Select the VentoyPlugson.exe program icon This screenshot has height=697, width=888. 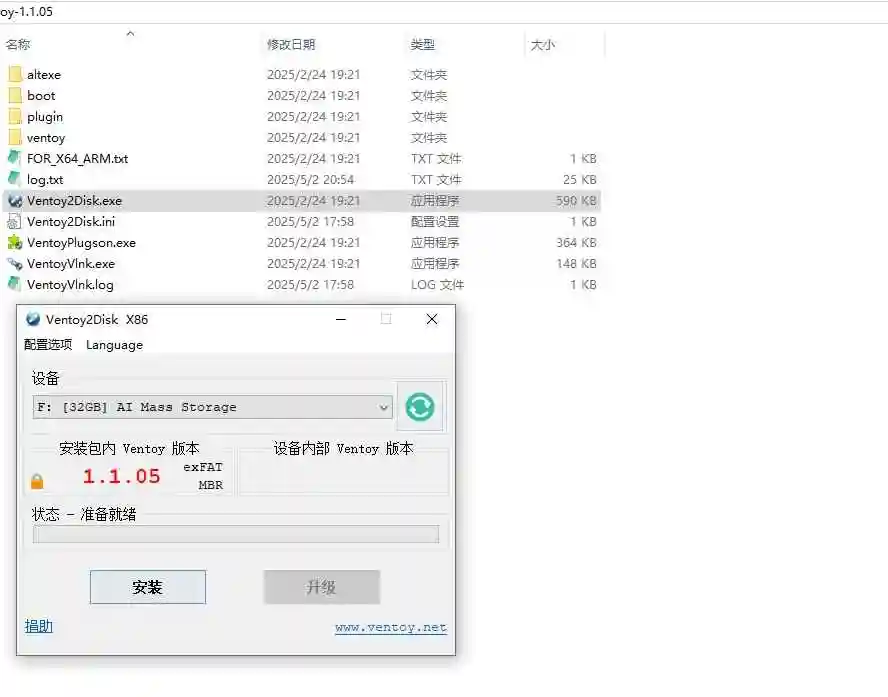click(x=16, y=242)
